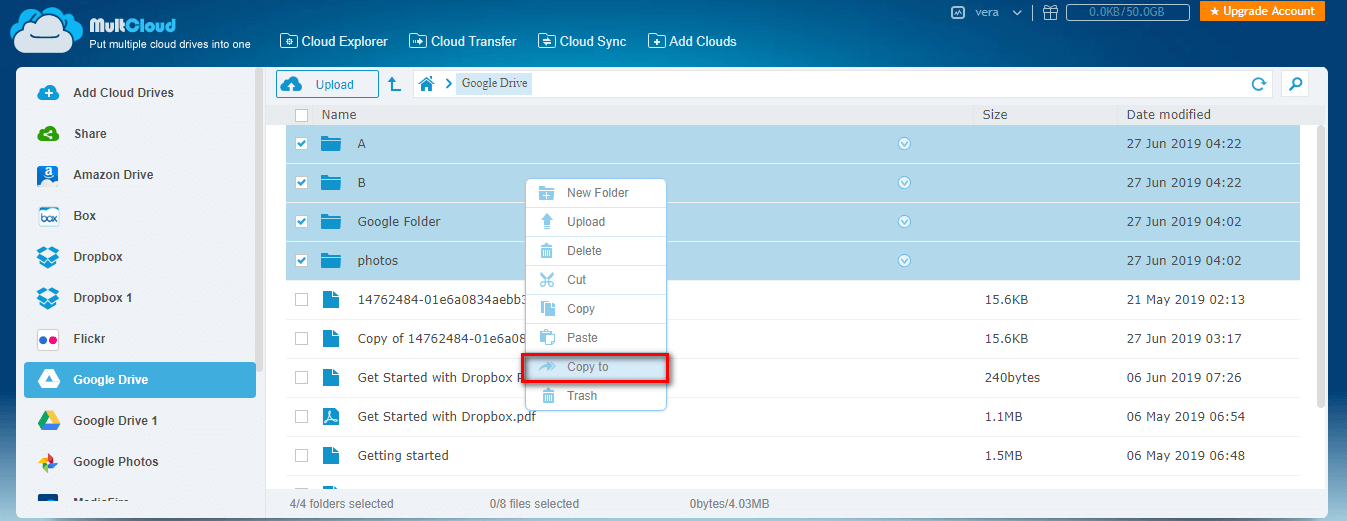Image resolution: width=1347 pixels, height=521 pixels.
Task: Click the file list vertical scrollbar
Action: tap(1322, 265)
